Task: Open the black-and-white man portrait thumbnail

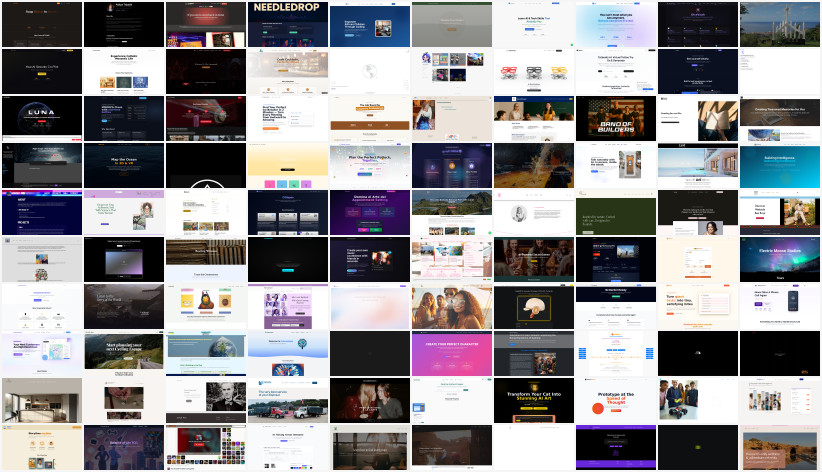Action: tap(206, 400)
